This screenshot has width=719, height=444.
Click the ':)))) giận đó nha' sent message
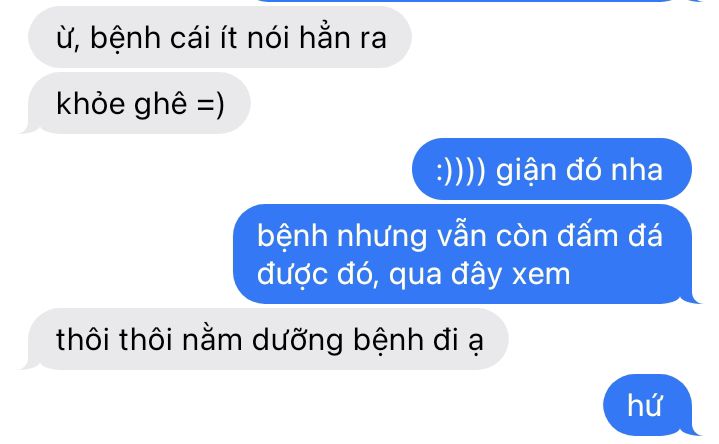[x=552, y=169]
